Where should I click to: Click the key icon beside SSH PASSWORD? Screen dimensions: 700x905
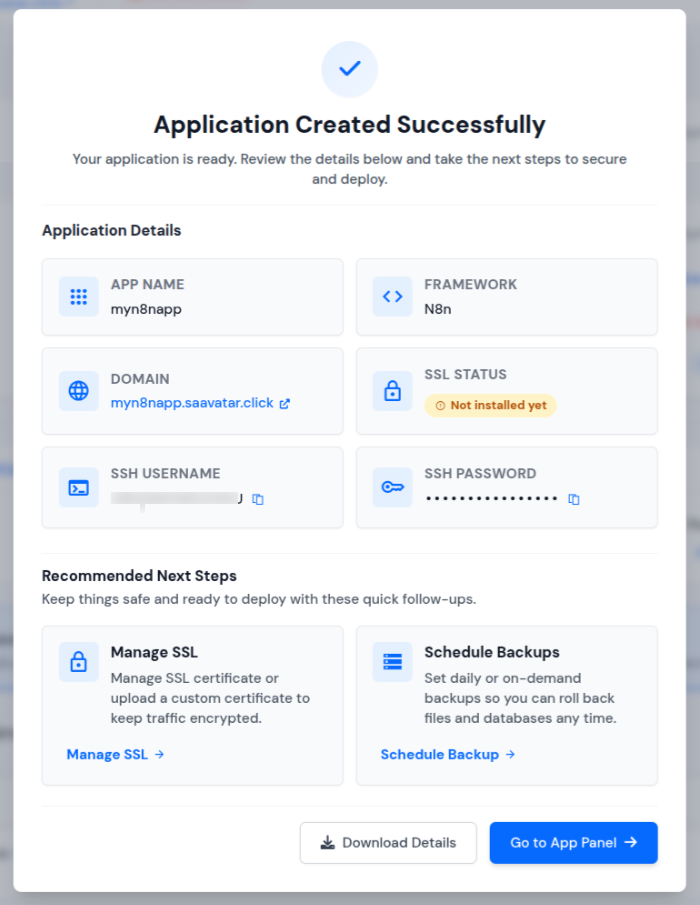[393, 487]
